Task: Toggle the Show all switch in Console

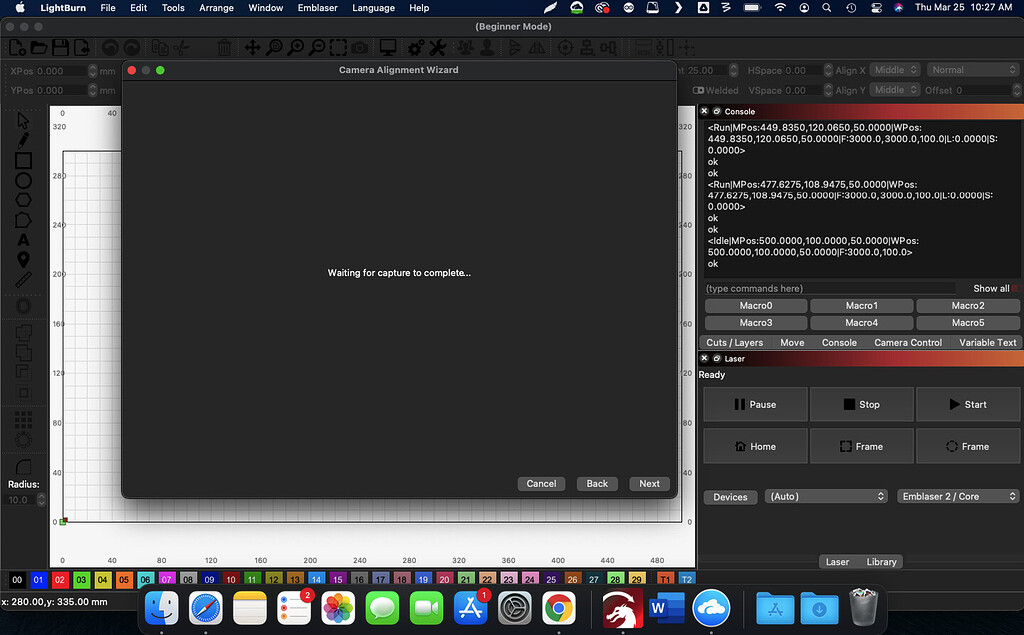Action: coord(1015,289)
